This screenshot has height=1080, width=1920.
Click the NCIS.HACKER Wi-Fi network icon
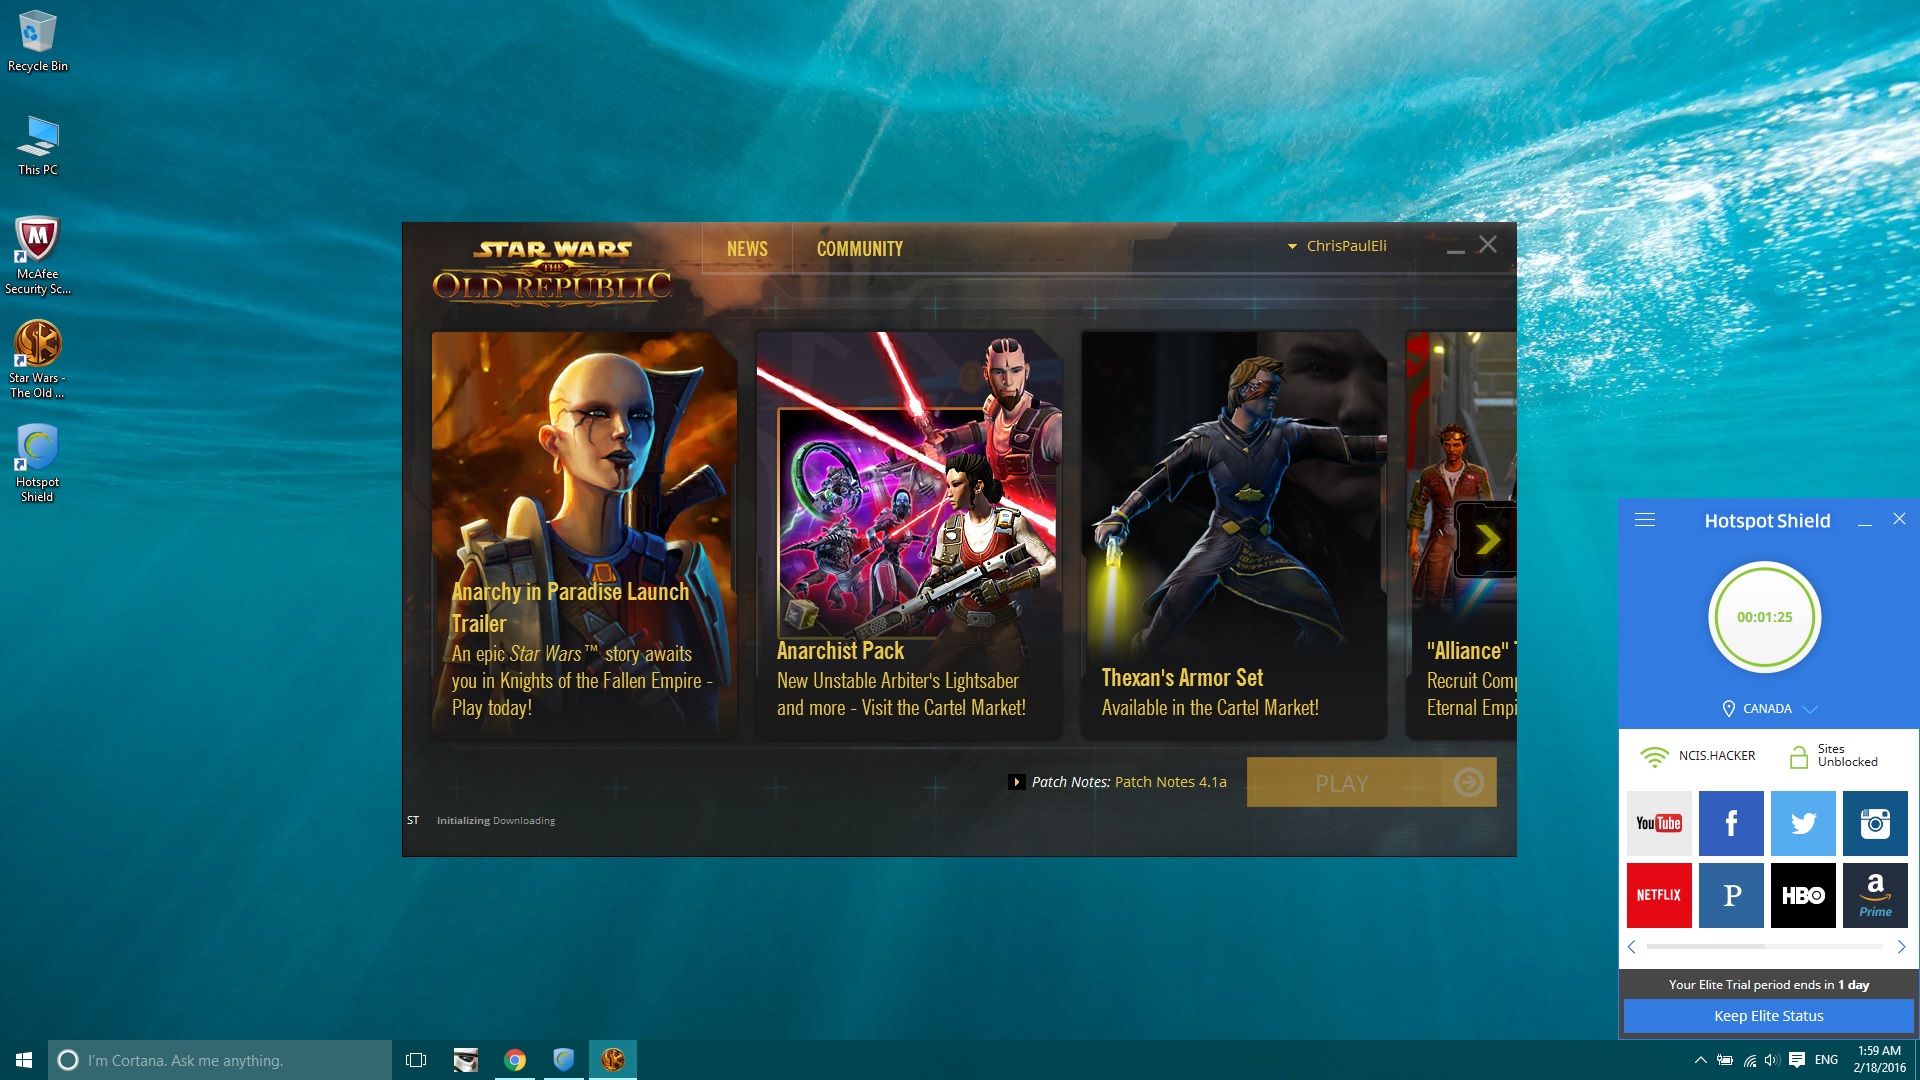(x=1655, y=756)
